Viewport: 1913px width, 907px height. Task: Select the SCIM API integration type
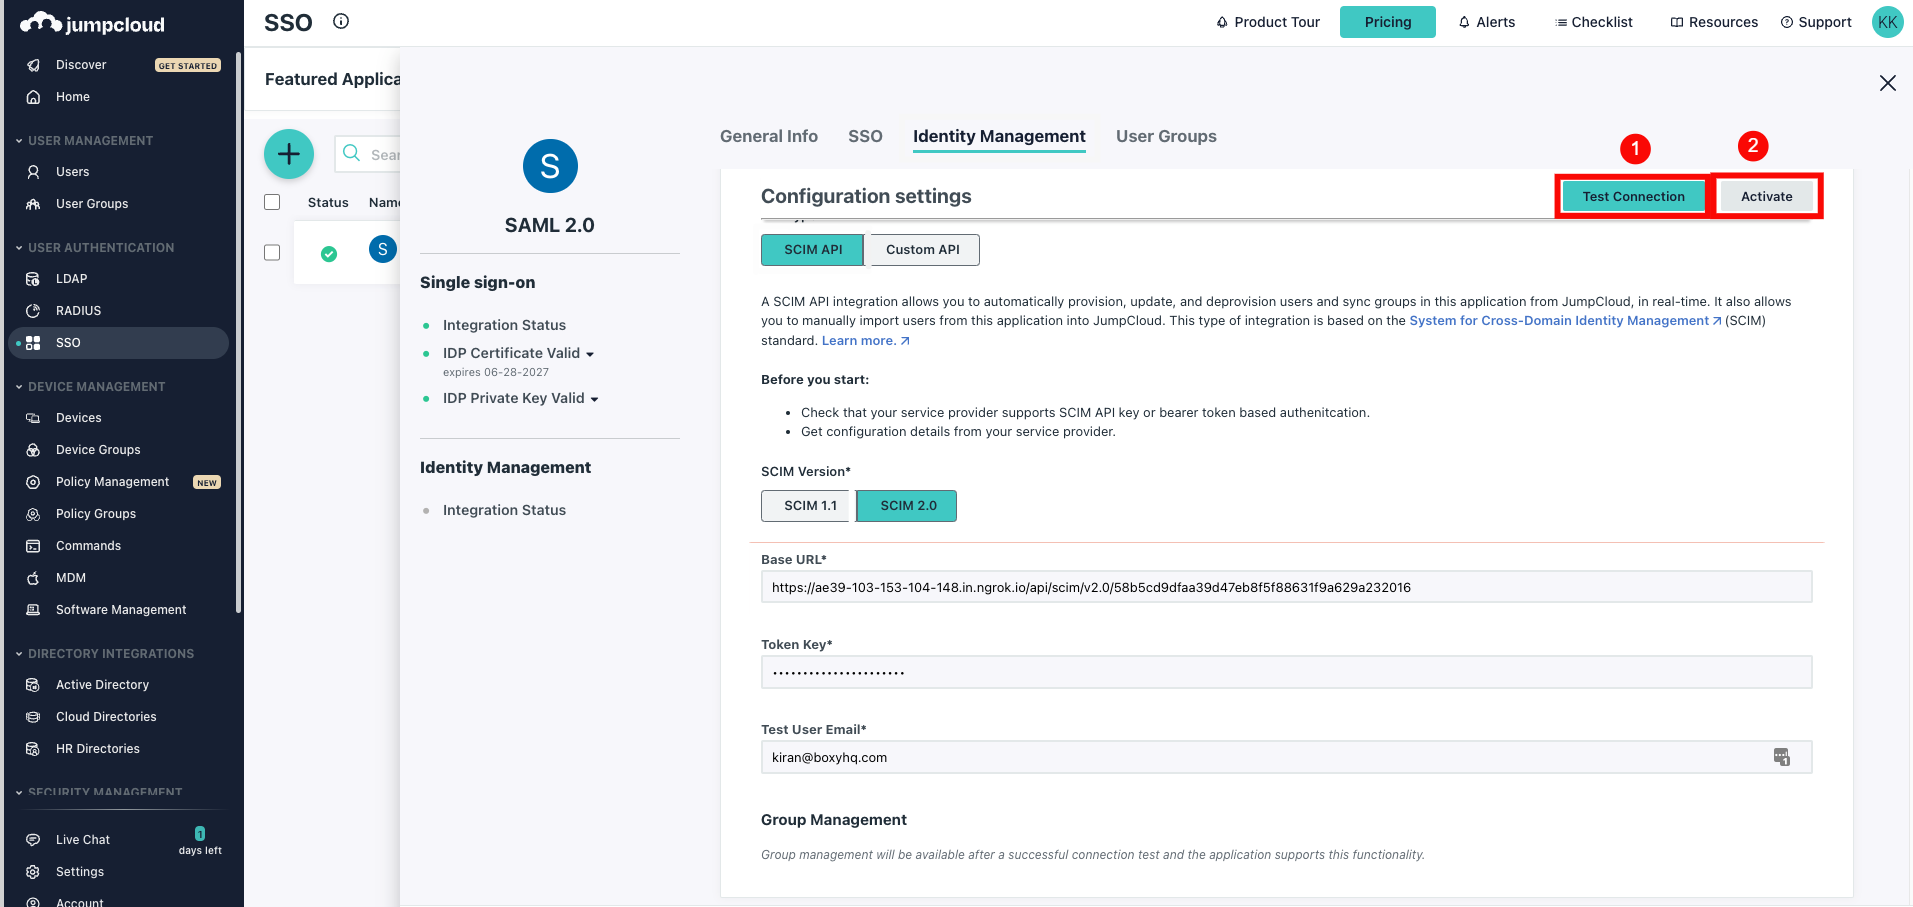(812, 250)
